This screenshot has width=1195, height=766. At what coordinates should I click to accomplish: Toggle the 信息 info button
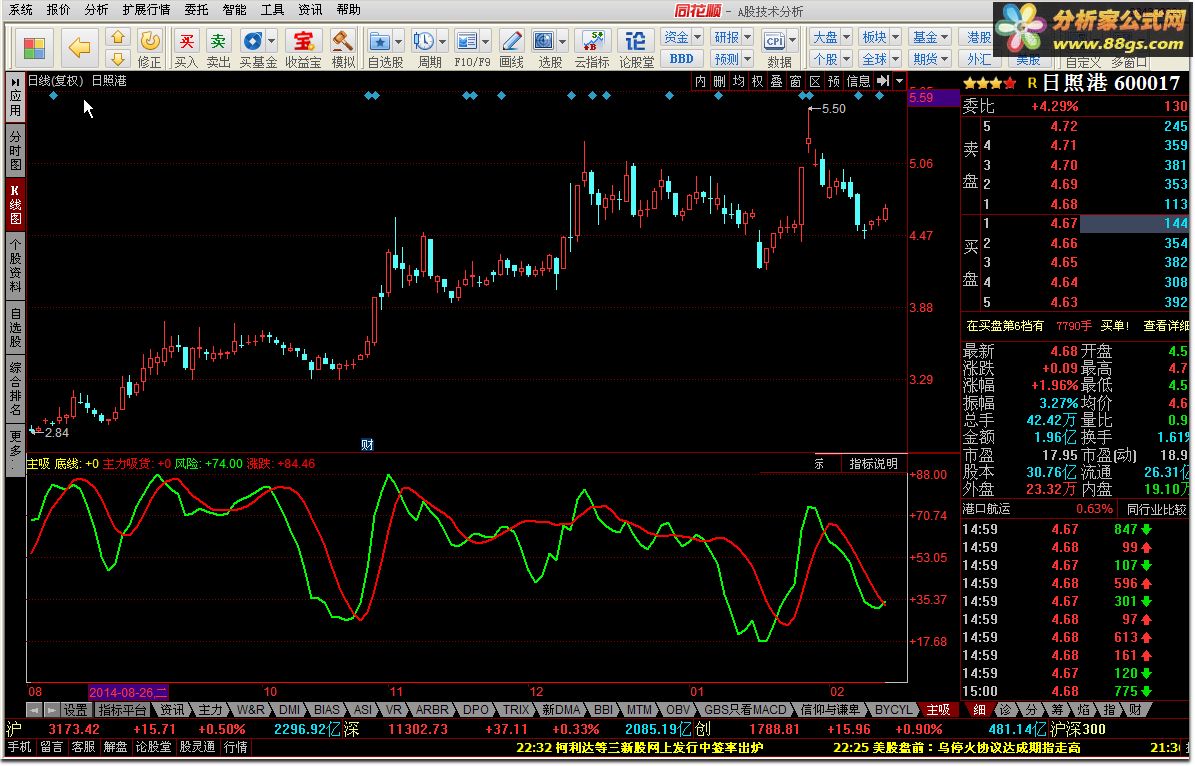point(858,81)
